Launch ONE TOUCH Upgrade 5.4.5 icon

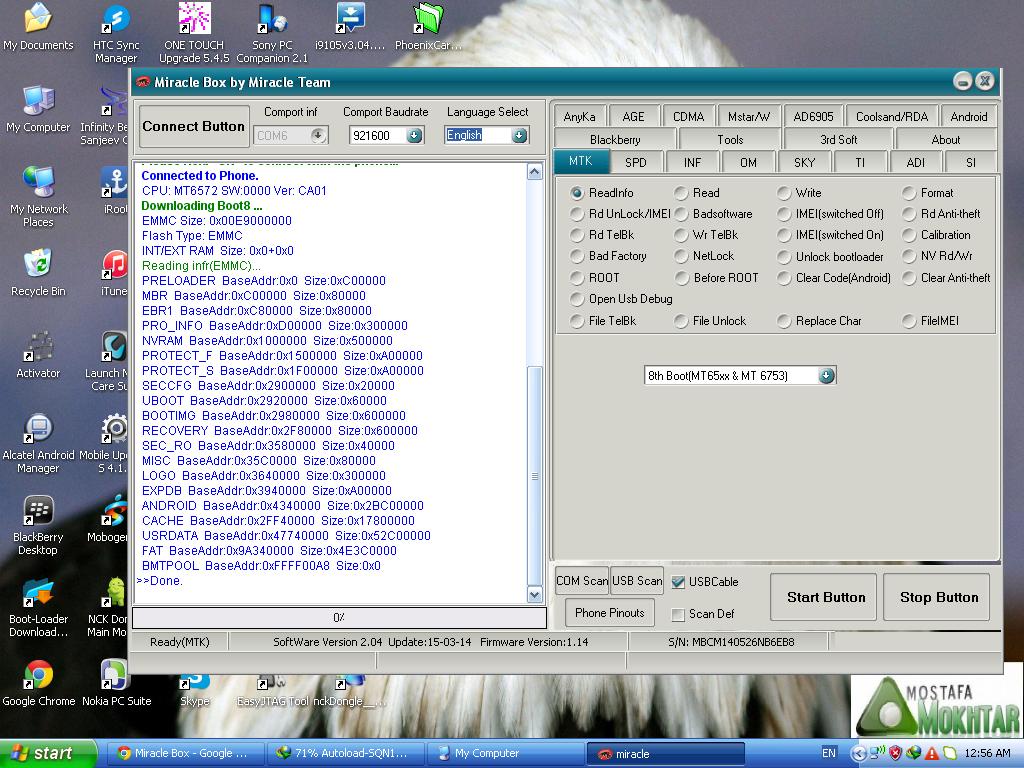(194, 33)
